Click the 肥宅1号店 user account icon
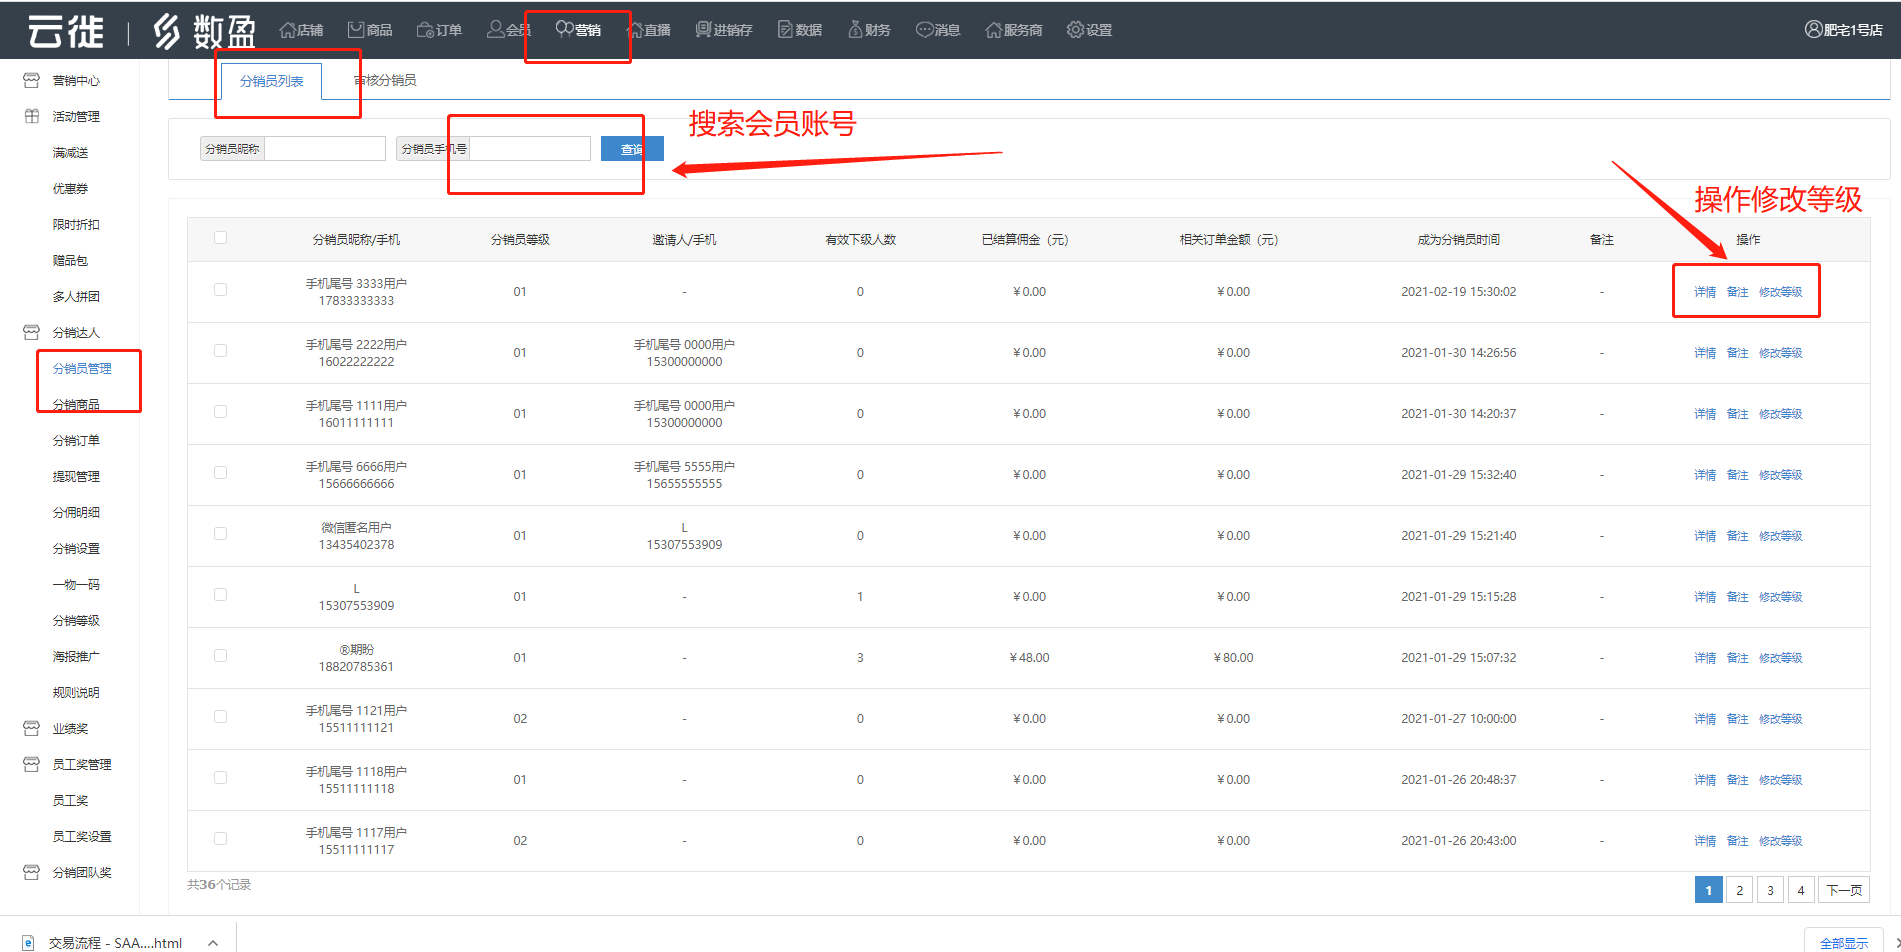The width and height of the screenshot is (1901, 952). click(1813, 30)
